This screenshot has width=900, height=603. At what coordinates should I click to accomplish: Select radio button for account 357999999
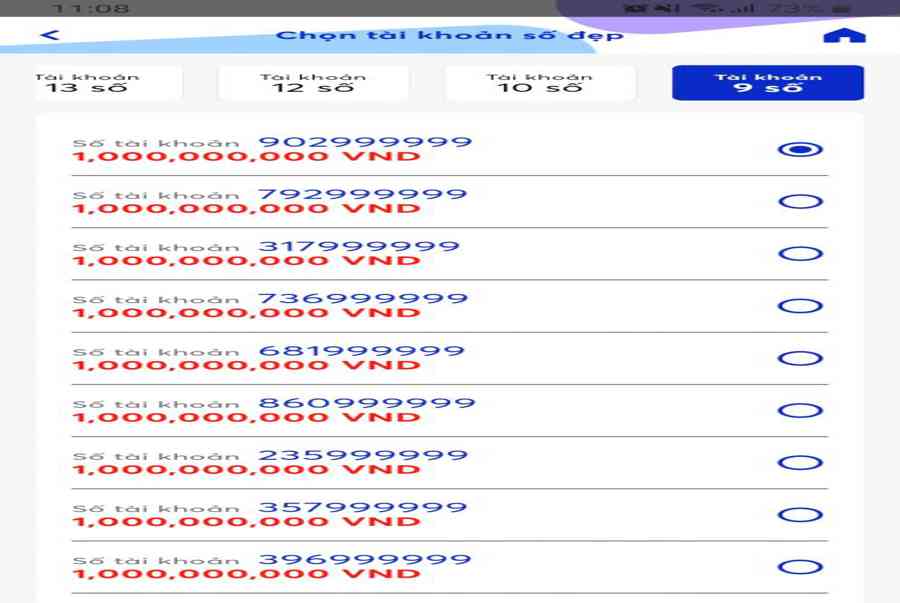click(800, 515)
